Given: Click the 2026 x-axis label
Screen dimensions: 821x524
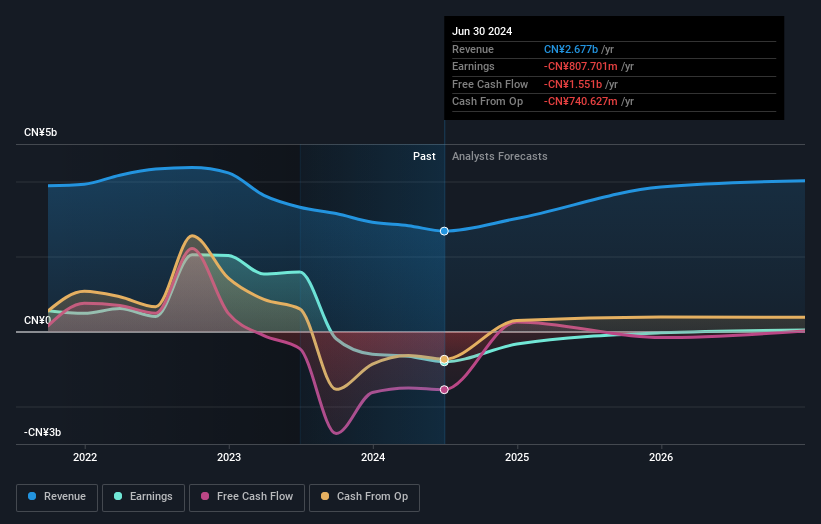Looking at the screenshot, I should pos(661,458).
